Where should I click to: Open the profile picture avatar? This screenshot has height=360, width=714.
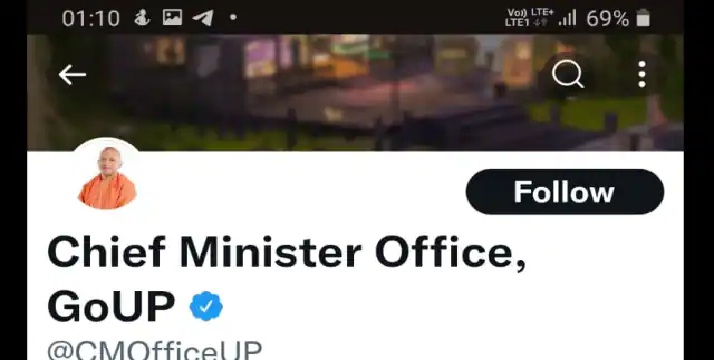107,175
